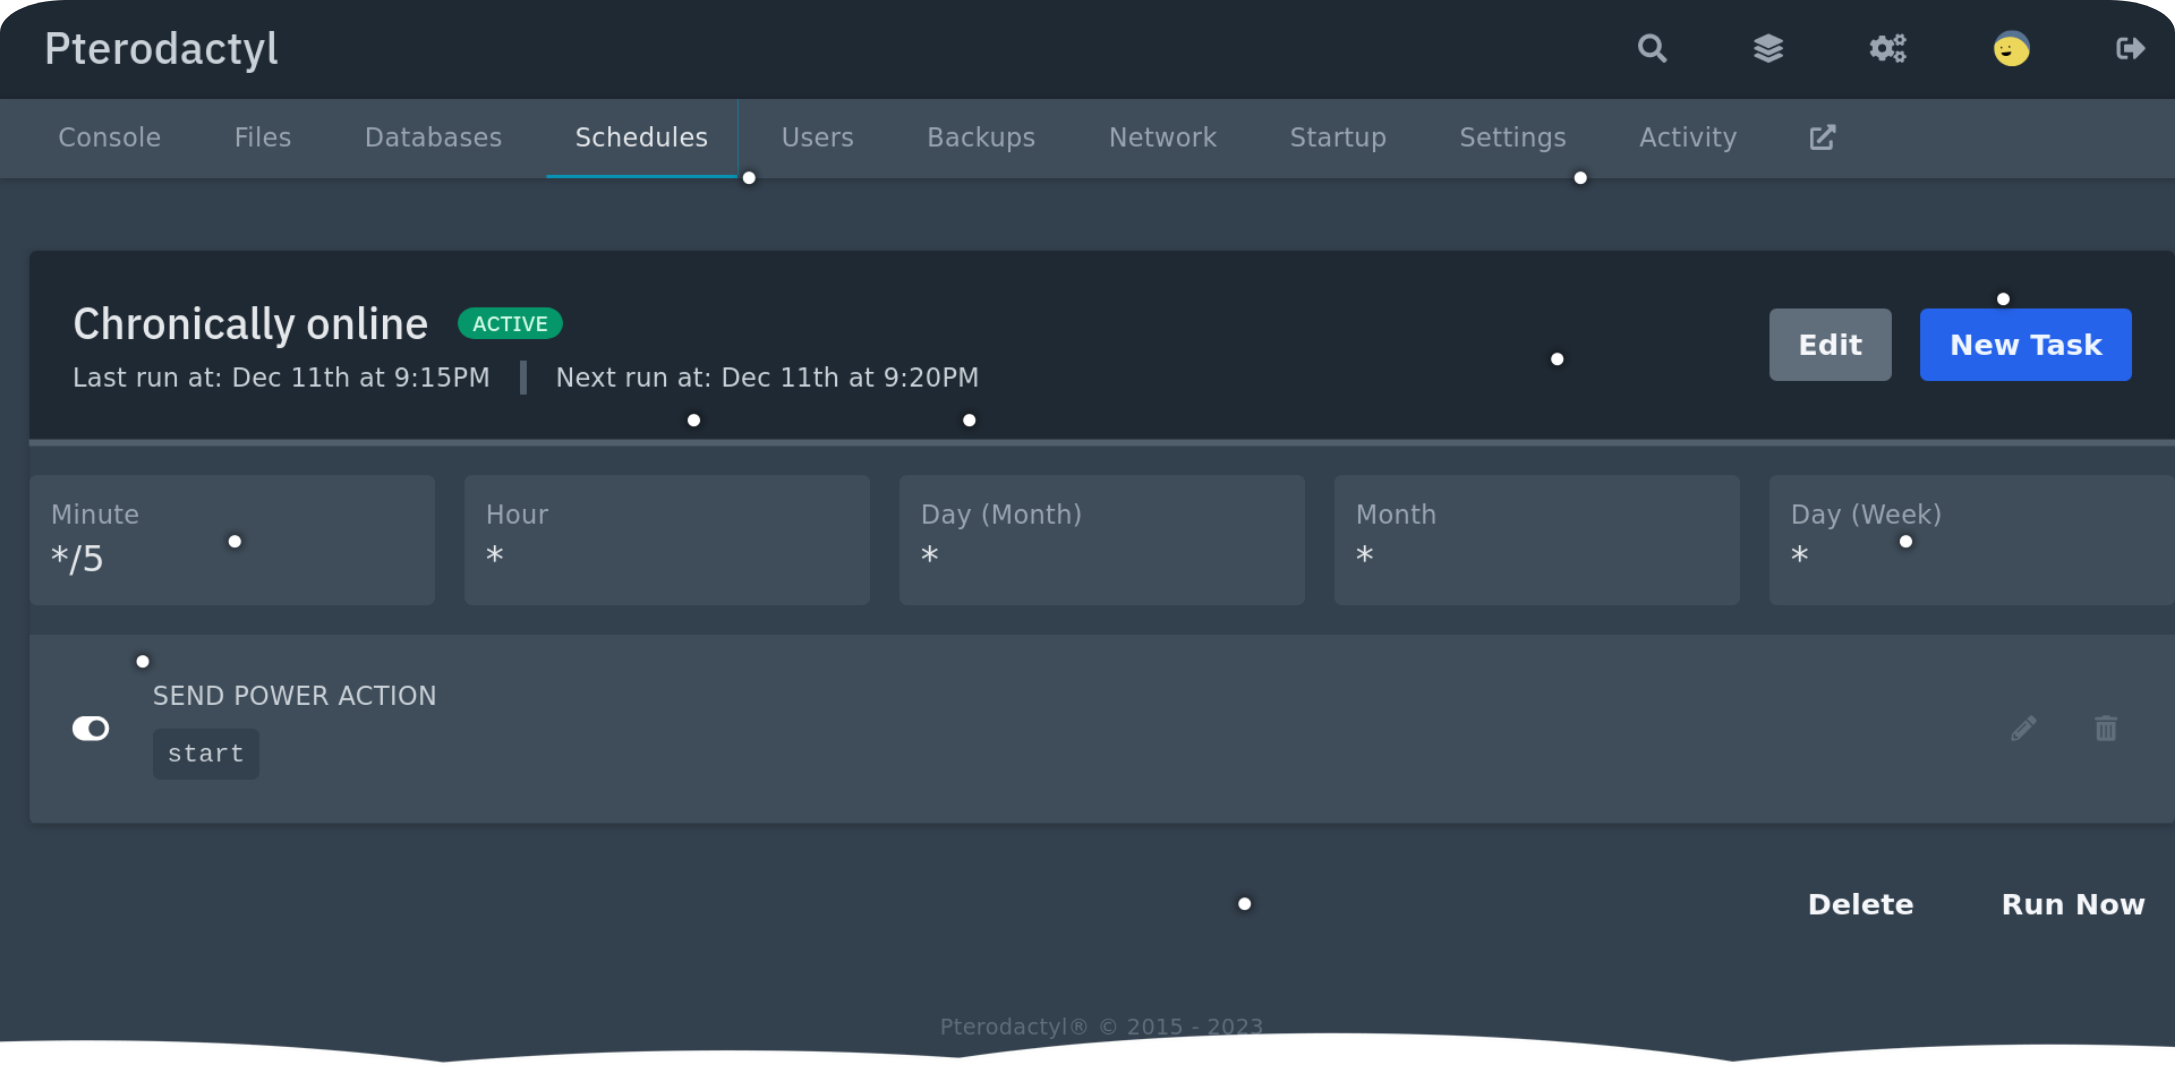This screenshot has height=1080, width=2175.
Task: Edit the start task pencil icon
Action: click(2023, 728)
